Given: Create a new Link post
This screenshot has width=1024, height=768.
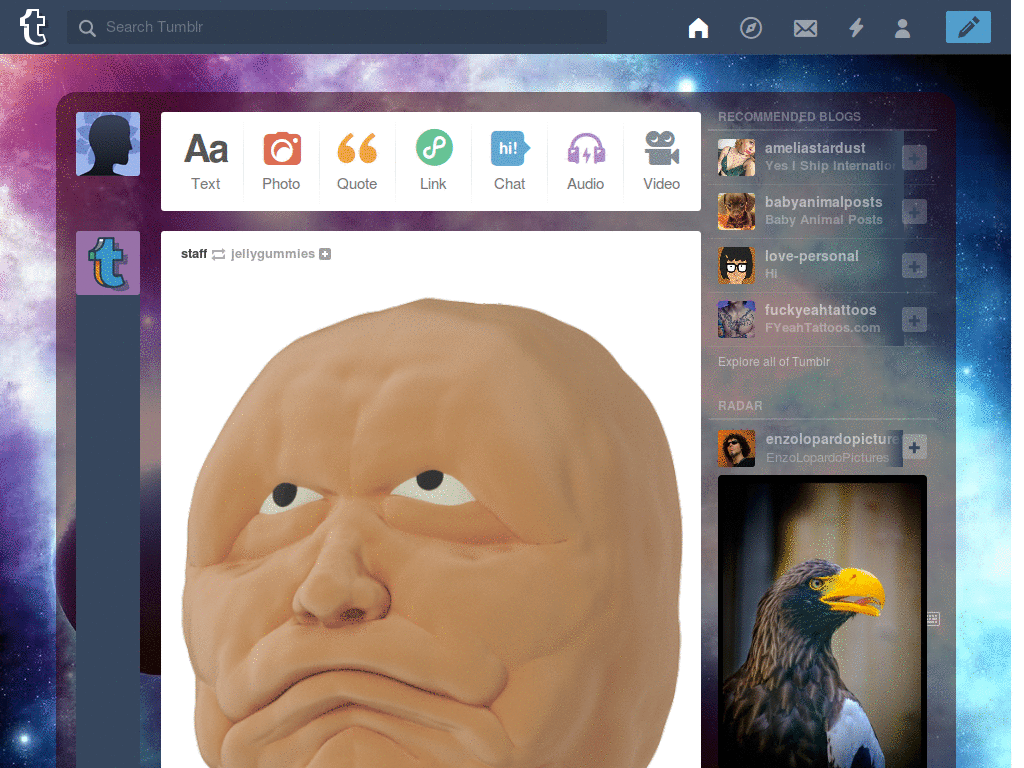Looking at the screenshot, I should [x=434, y=161].
